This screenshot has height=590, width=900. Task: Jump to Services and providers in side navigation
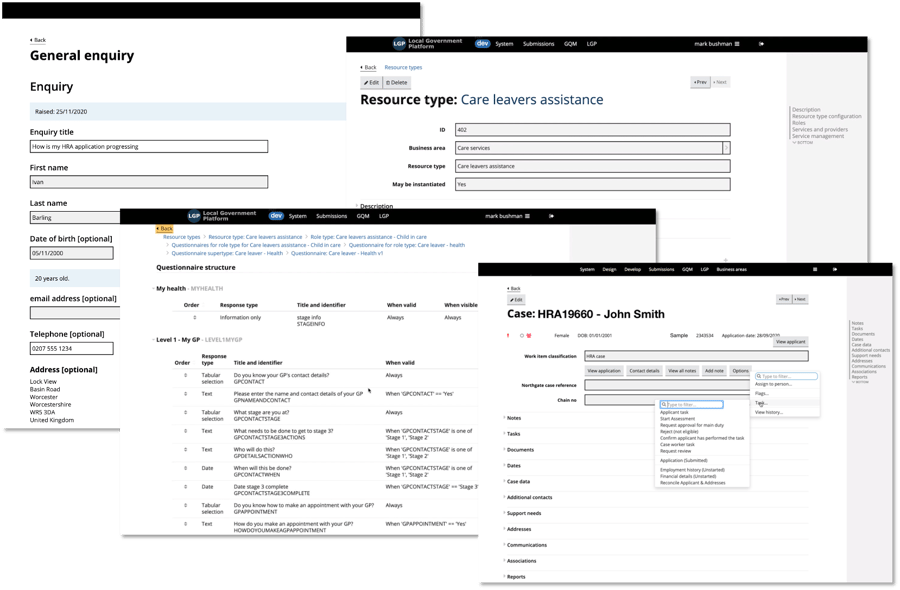[820, 130]
